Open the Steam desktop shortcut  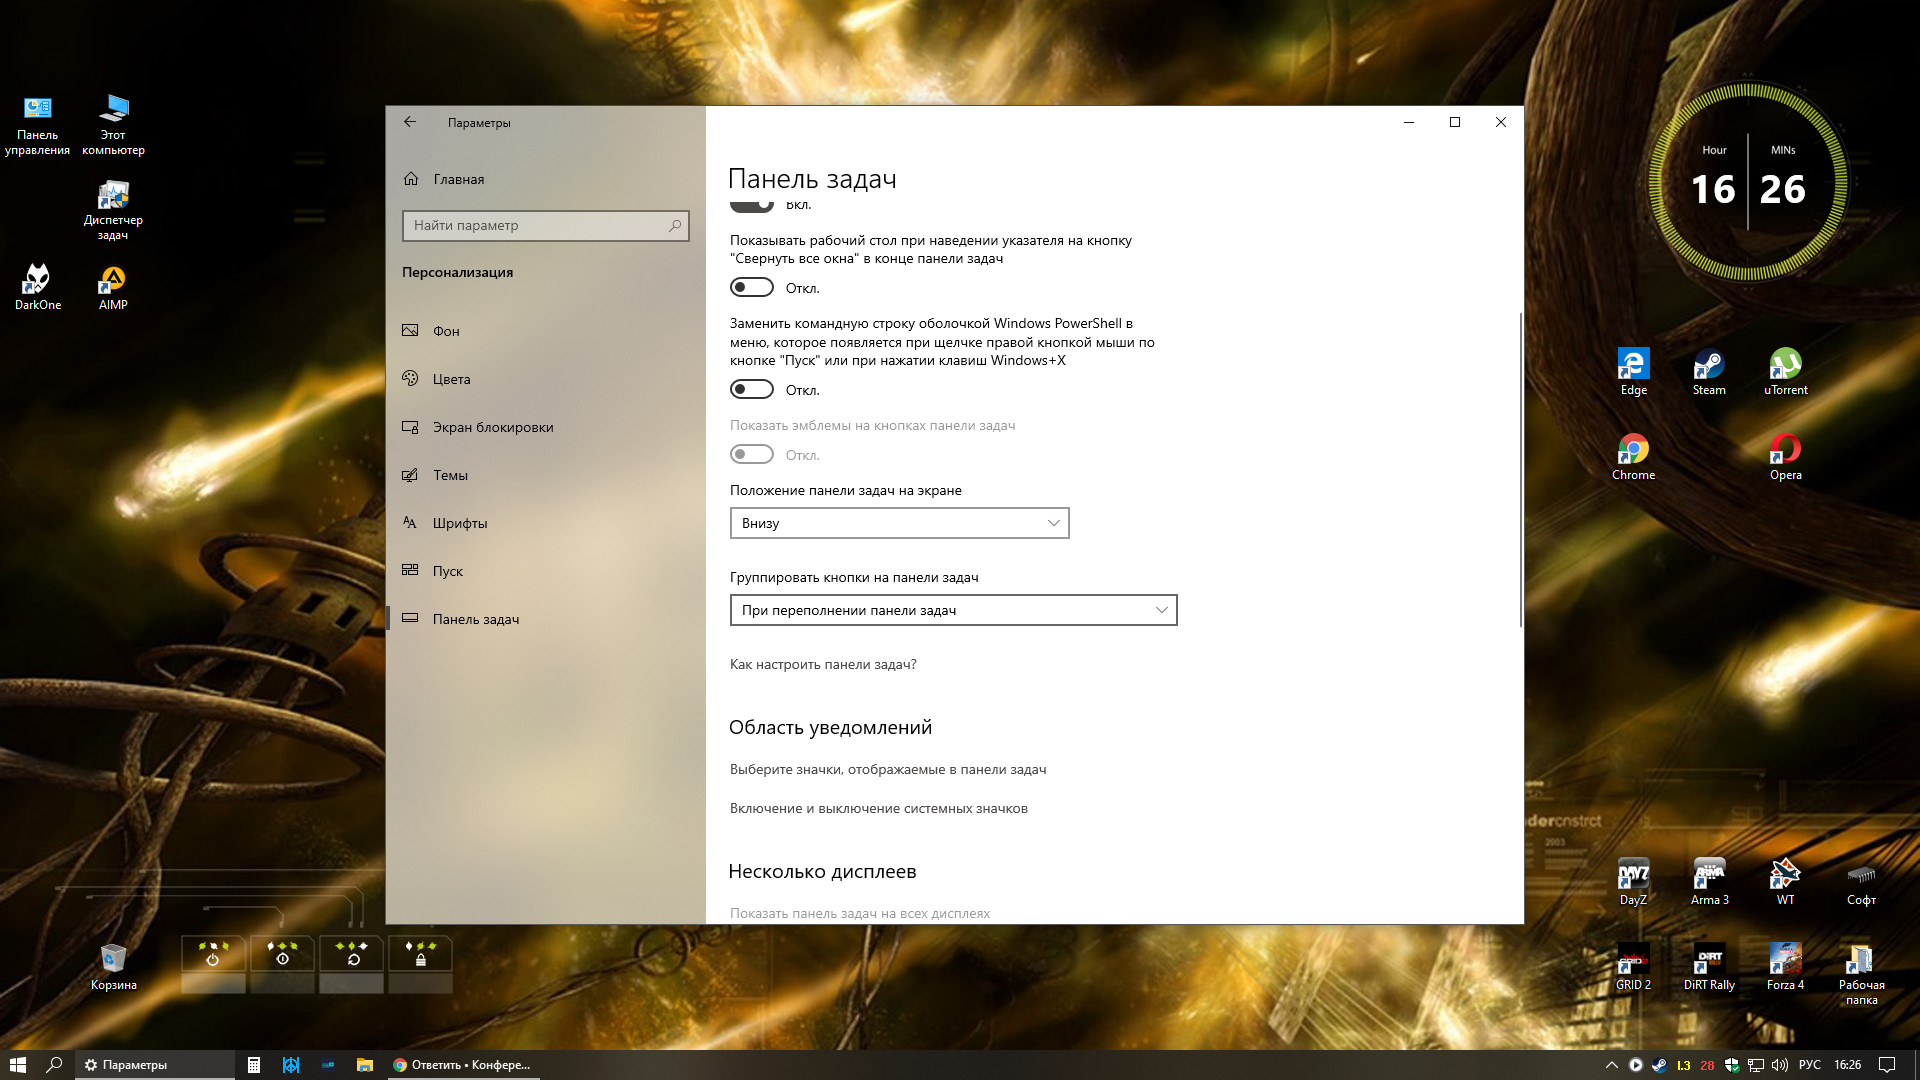coord(1708,366)
